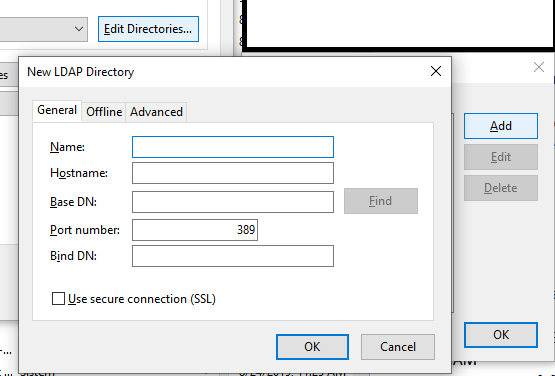
Task: Close the New LDAP Directory dialog
Action: pyautogui.click(x=436, y=71)
